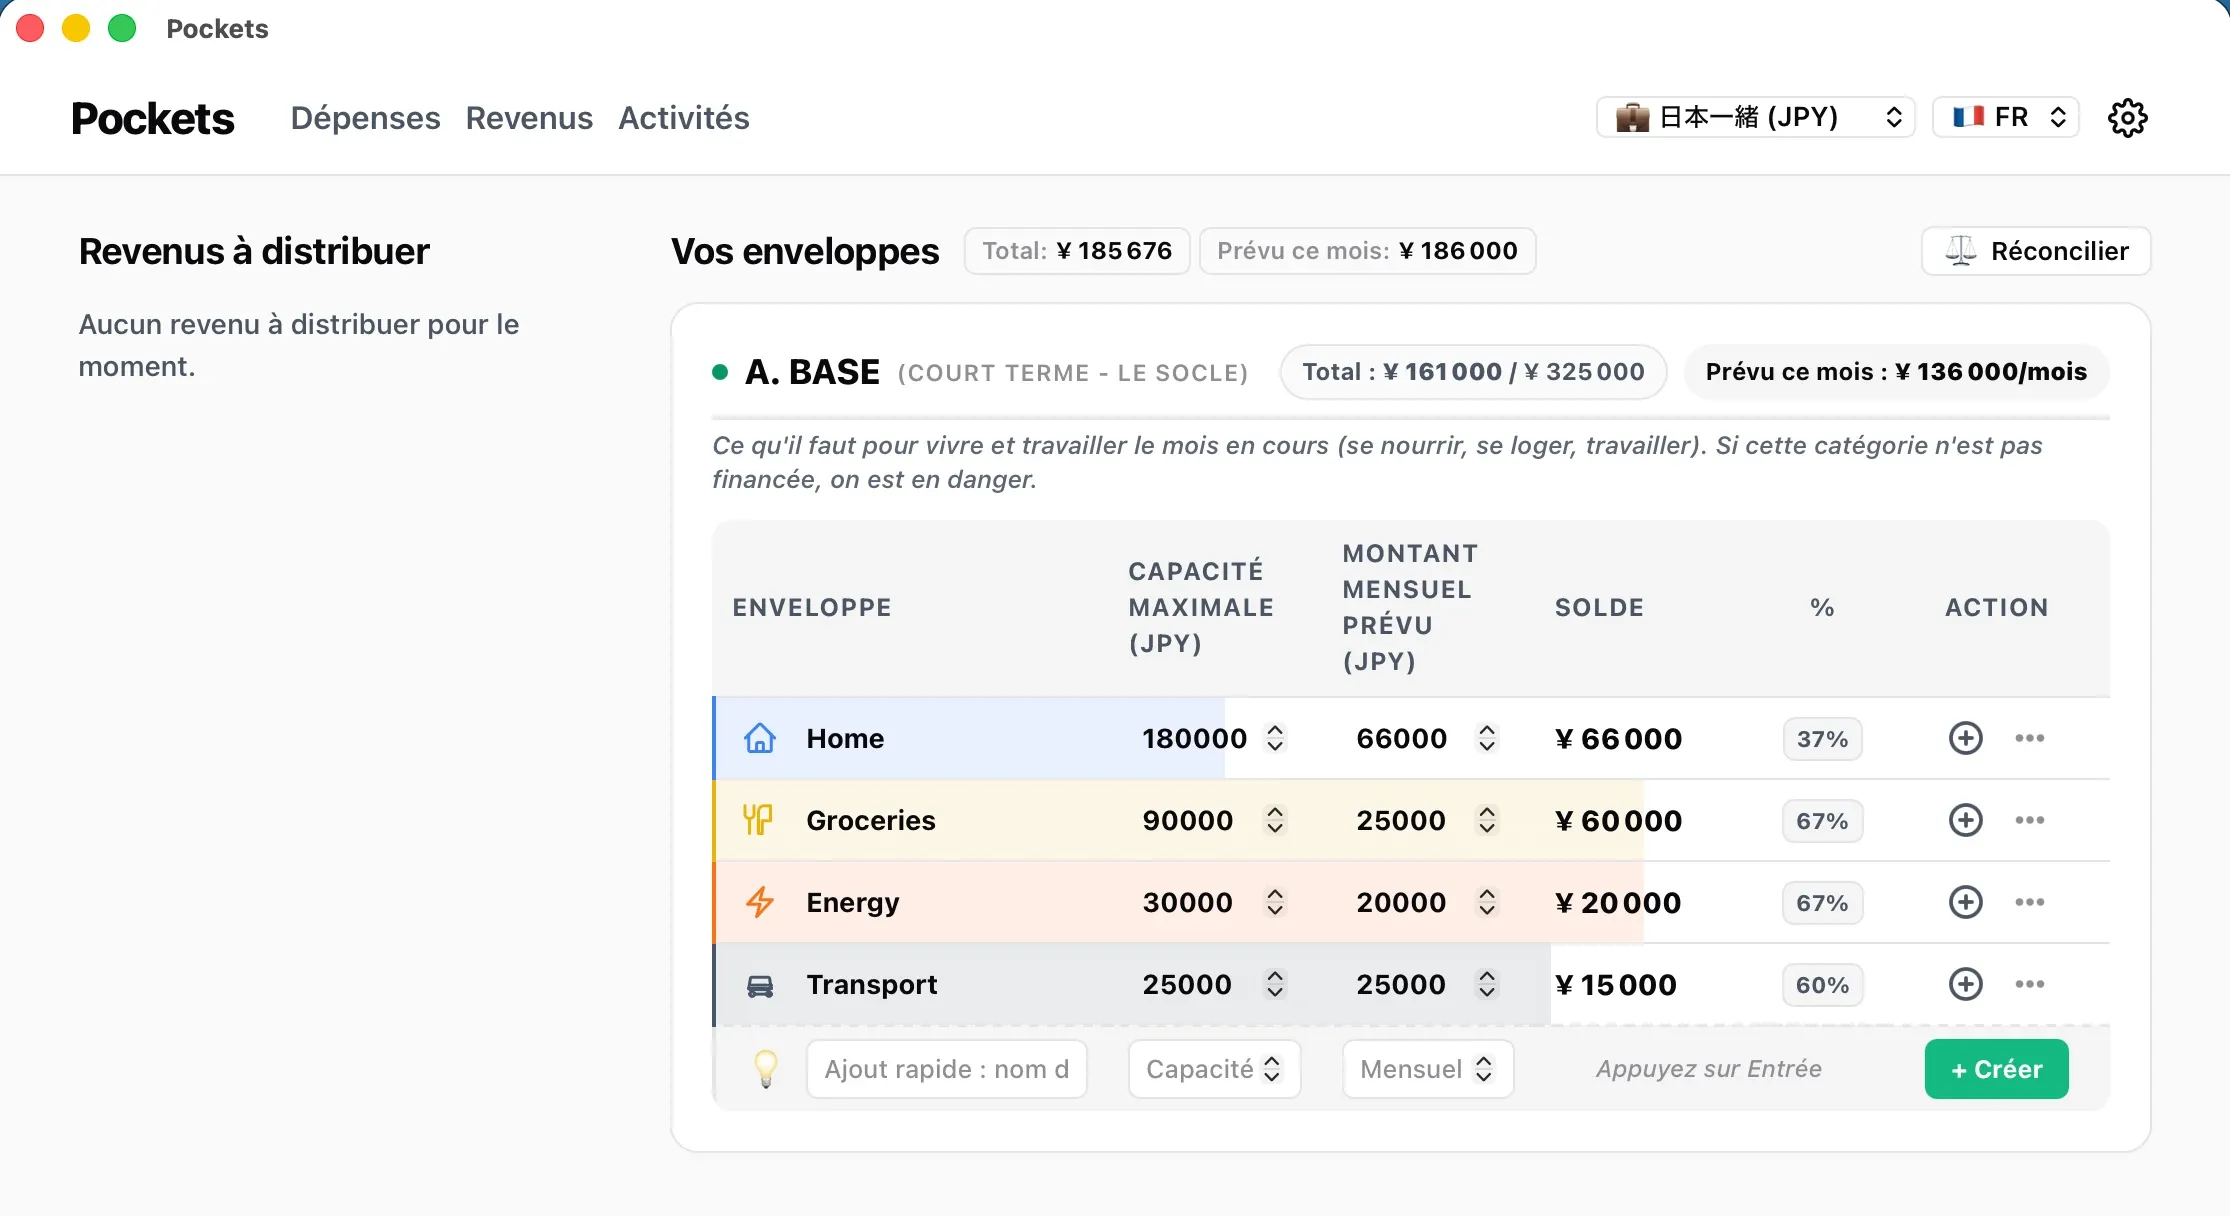The width and height of the screenshot is (2230, 1216).
Task: Go to the Dépenses tab
Action: tap(365, 118)
